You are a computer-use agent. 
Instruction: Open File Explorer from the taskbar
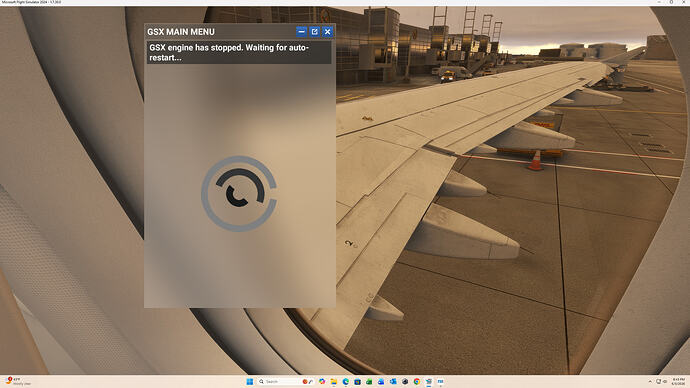point(334,381)
